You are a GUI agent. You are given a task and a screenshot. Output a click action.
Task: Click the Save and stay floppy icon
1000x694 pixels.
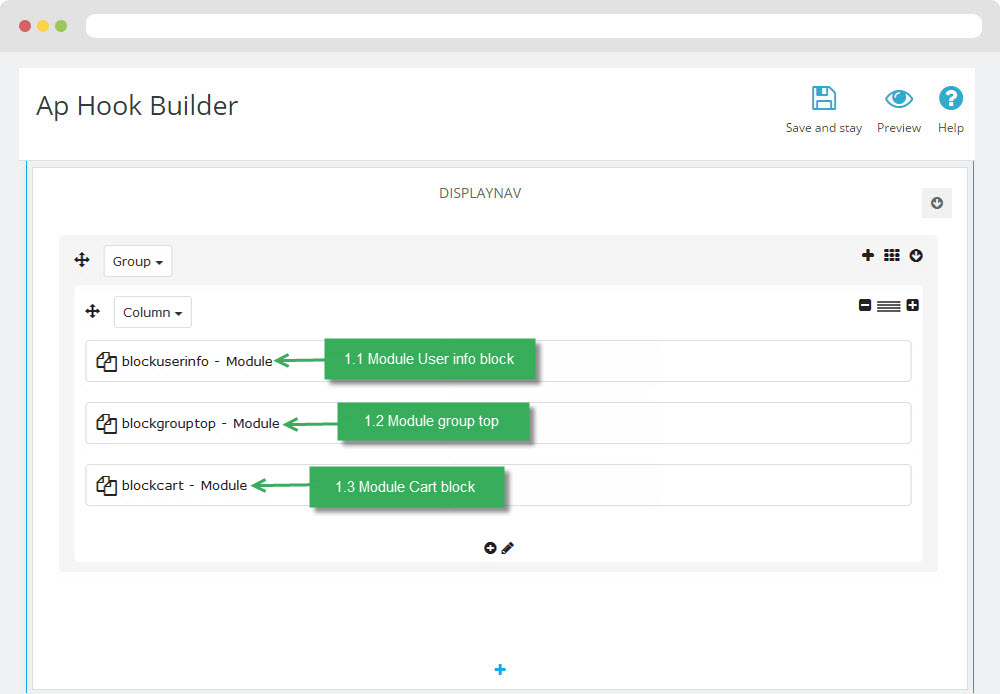tap(823, 98)
